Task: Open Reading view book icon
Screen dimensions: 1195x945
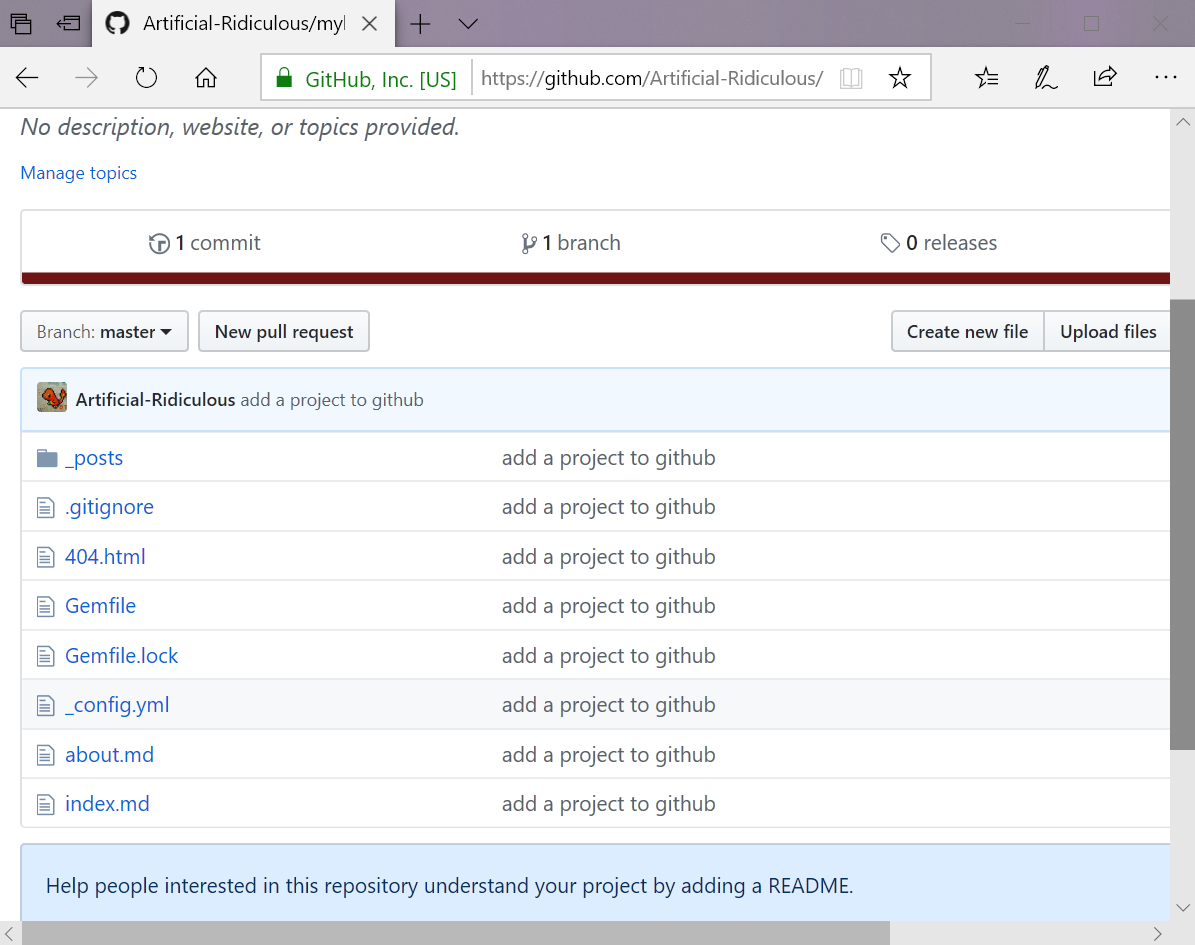Action: click(x=851, y=78)
